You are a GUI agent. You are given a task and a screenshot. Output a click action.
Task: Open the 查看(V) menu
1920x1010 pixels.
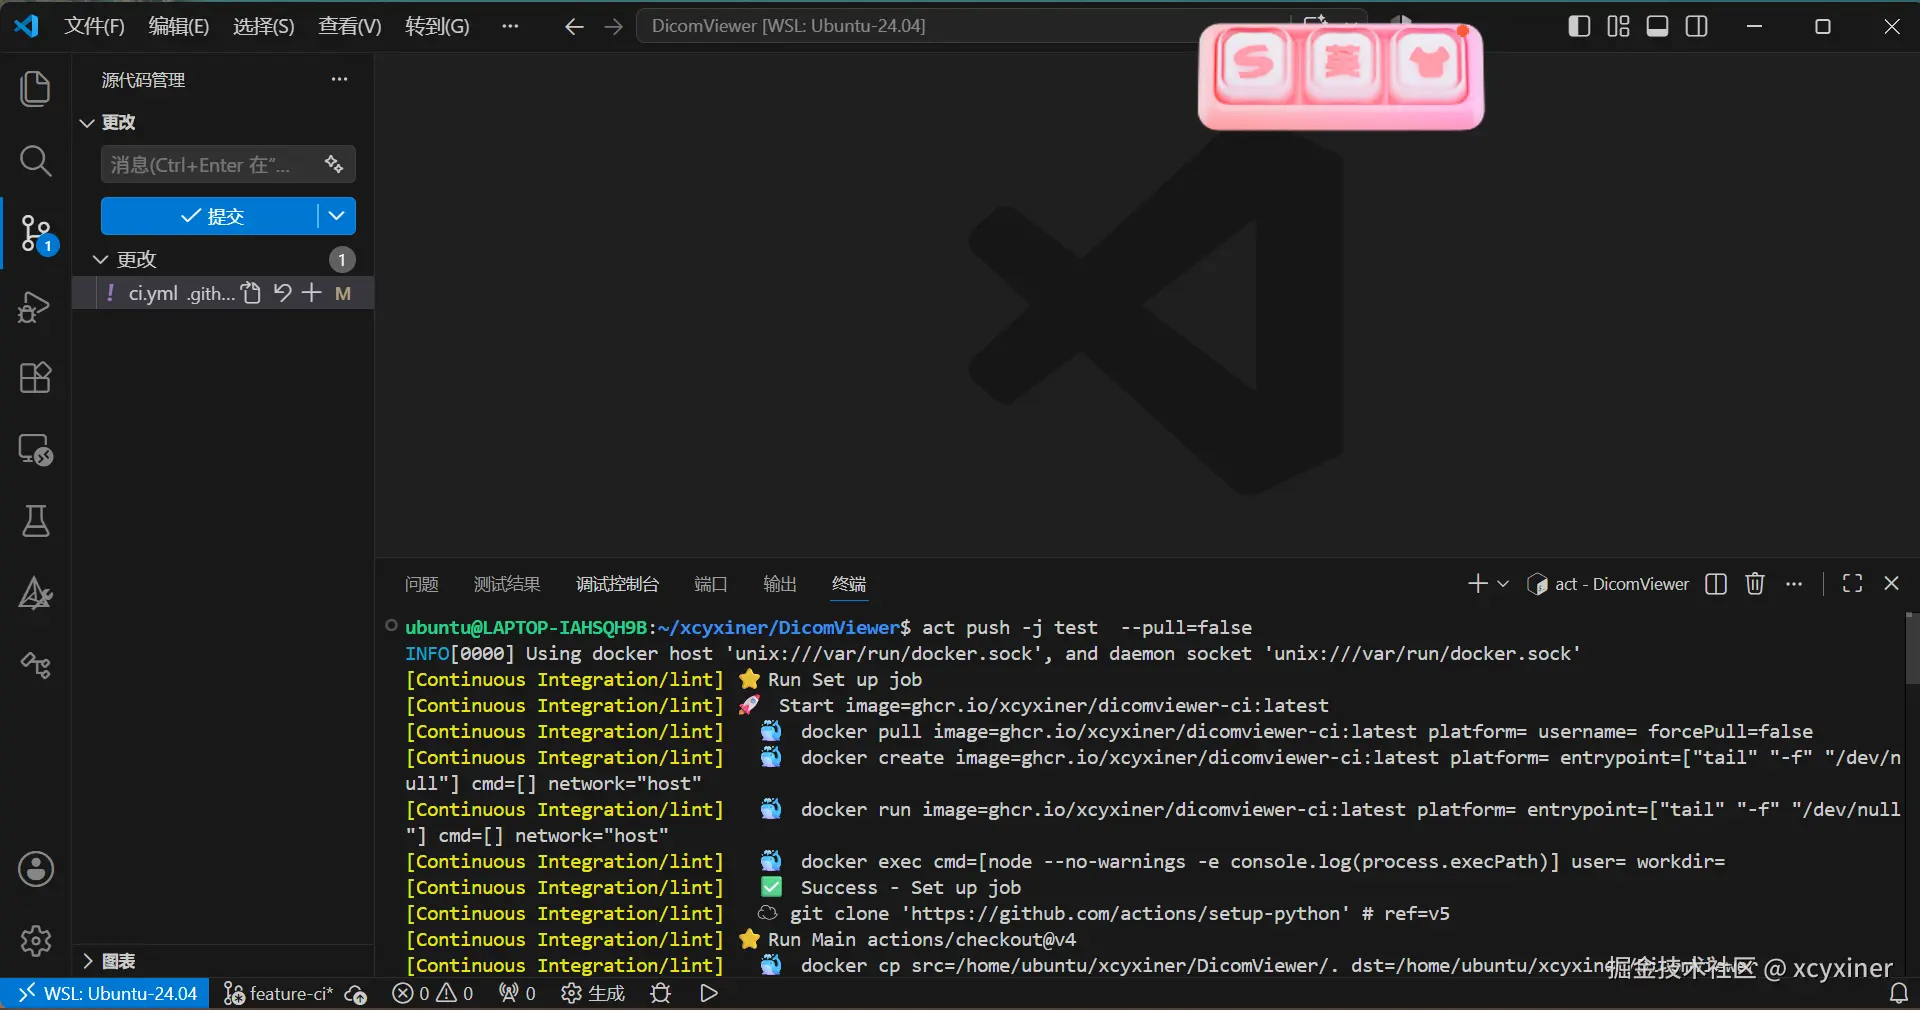350,27
